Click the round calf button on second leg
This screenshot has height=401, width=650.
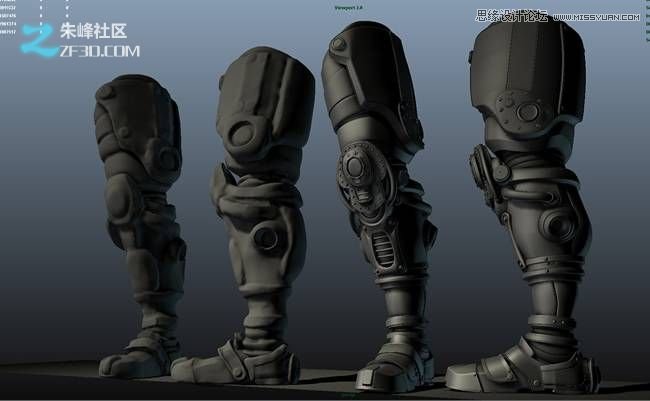(x=264, y=237)
